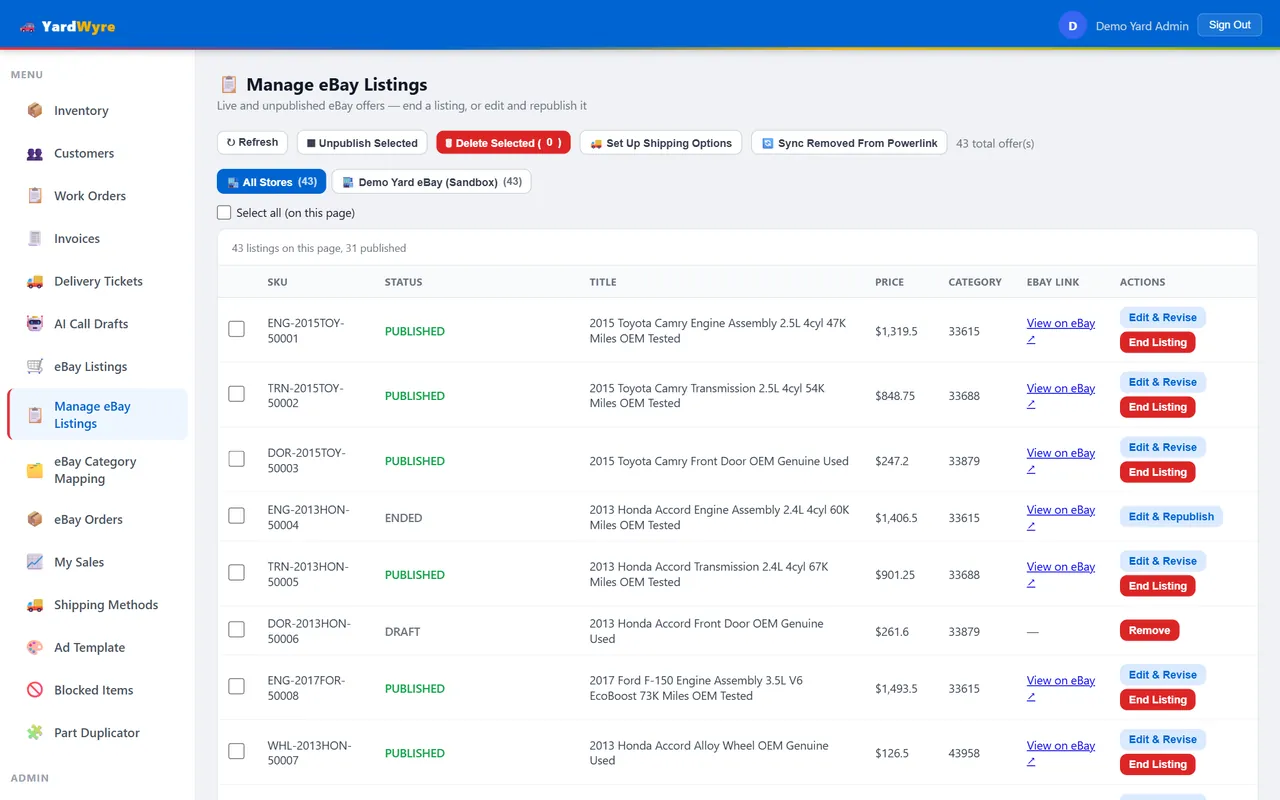The image size is (1280, 800).
Task: Open the My Sales sidebar item
Action: pos(98,562)
